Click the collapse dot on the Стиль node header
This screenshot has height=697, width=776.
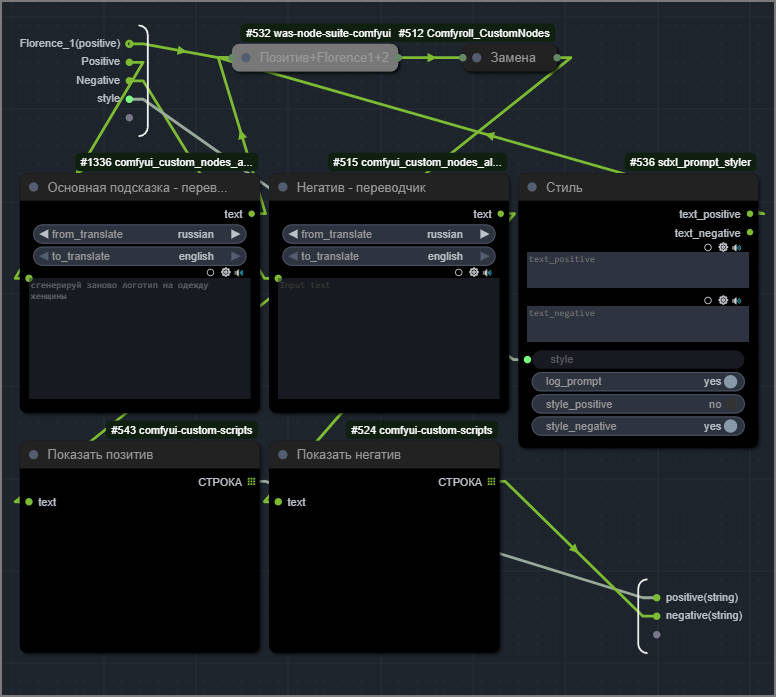[532, 187]
